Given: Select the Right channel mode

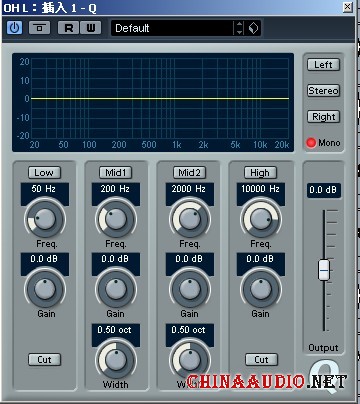Looking at the screenshot, I should point(323,117).
